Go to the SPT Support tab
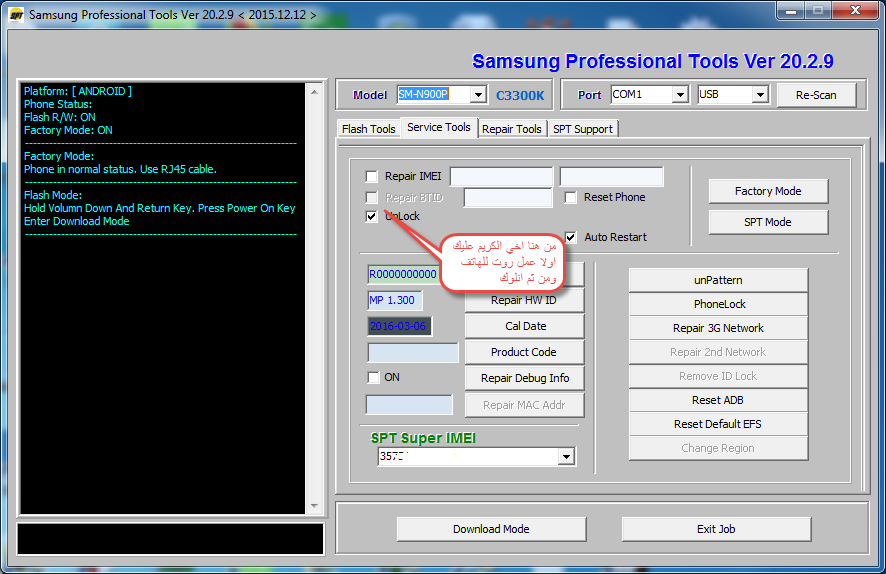This screenshot has height=574, width=886. click(583, 129)
